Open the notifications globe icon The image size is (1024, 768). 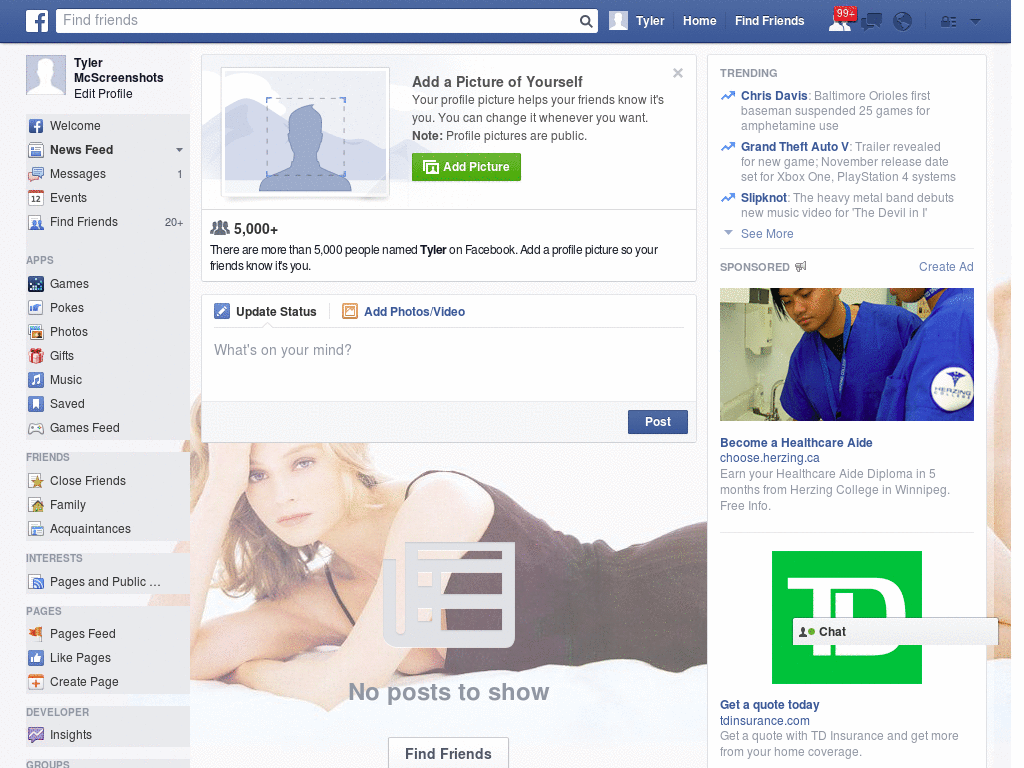[903, 22]
